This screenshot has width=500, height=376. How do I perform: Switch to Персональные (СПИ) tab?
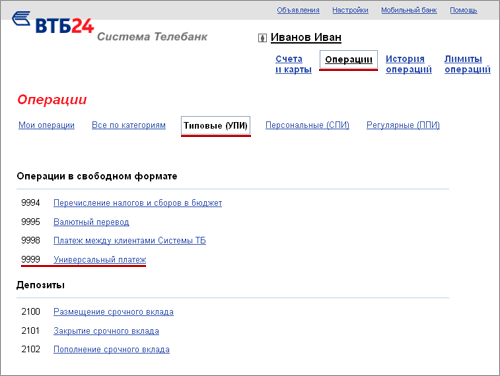pyautogui.click(x=307, y=125)
